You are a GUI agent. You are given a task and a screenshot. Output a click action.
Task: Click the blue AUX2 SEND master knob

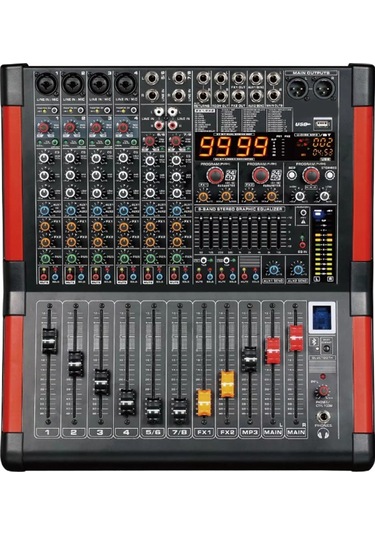coord(298,269)
